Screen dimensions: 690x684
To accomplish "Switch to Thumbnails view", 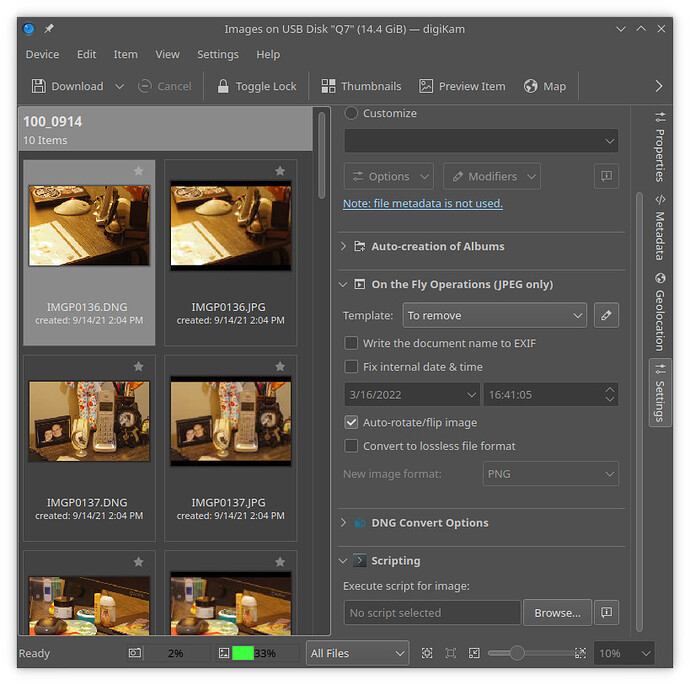I will (361, 86).
